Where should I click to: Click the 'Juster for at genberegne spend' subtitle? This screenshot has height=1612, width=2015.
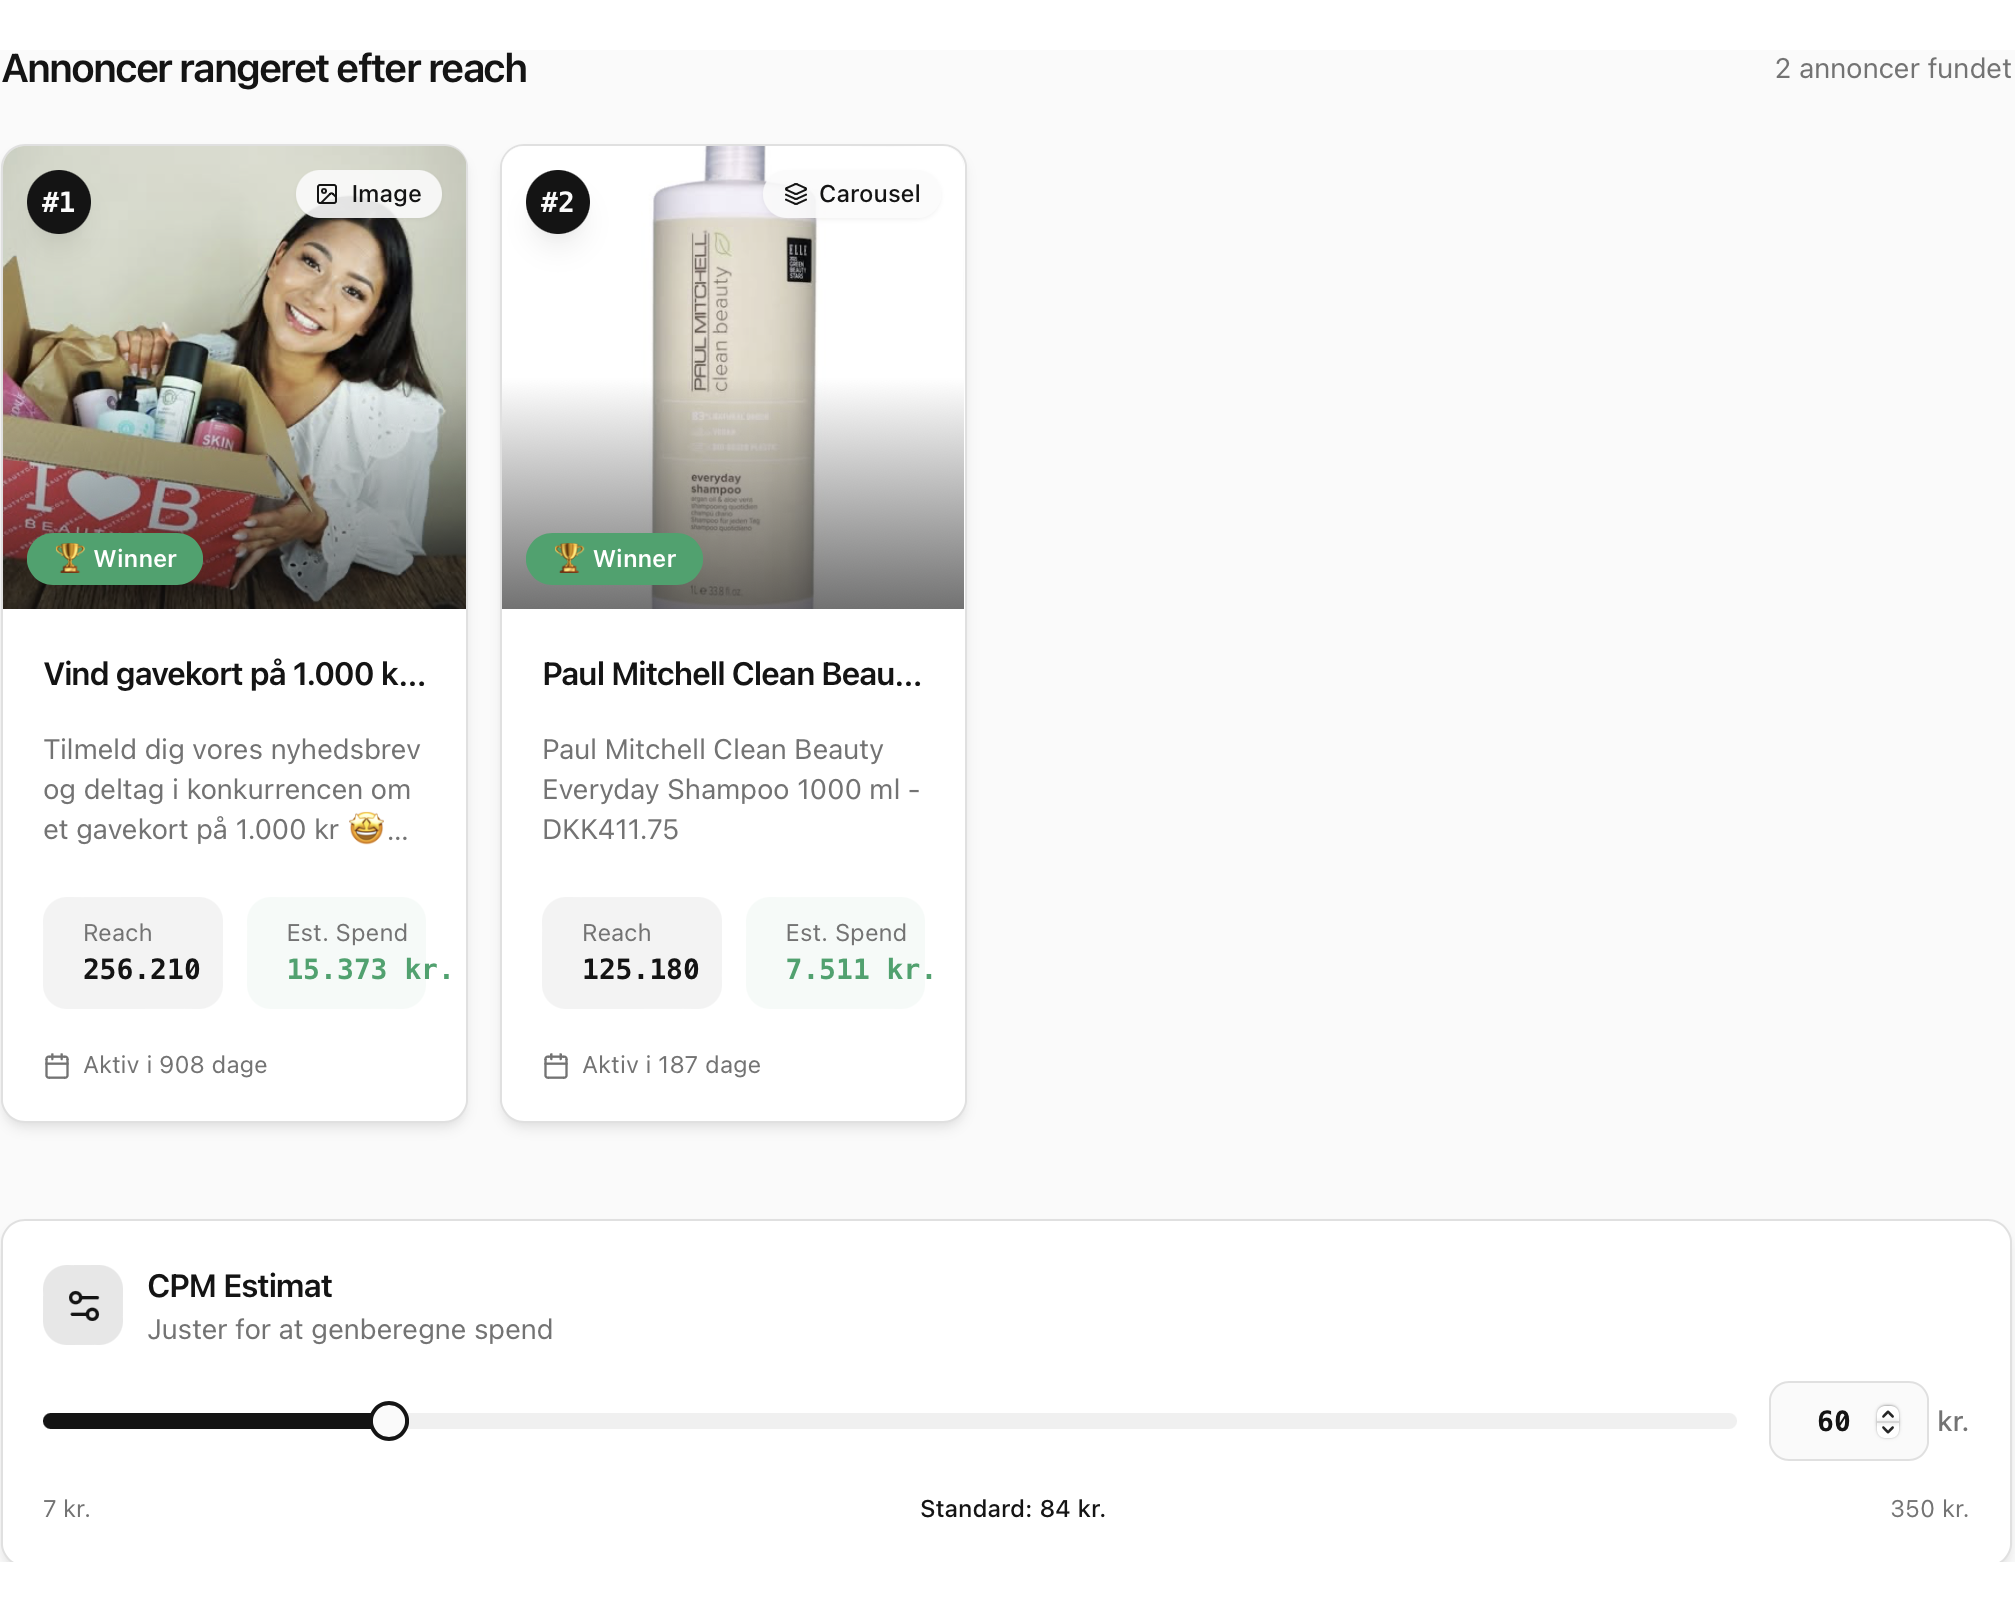(x=350, y=1329)
